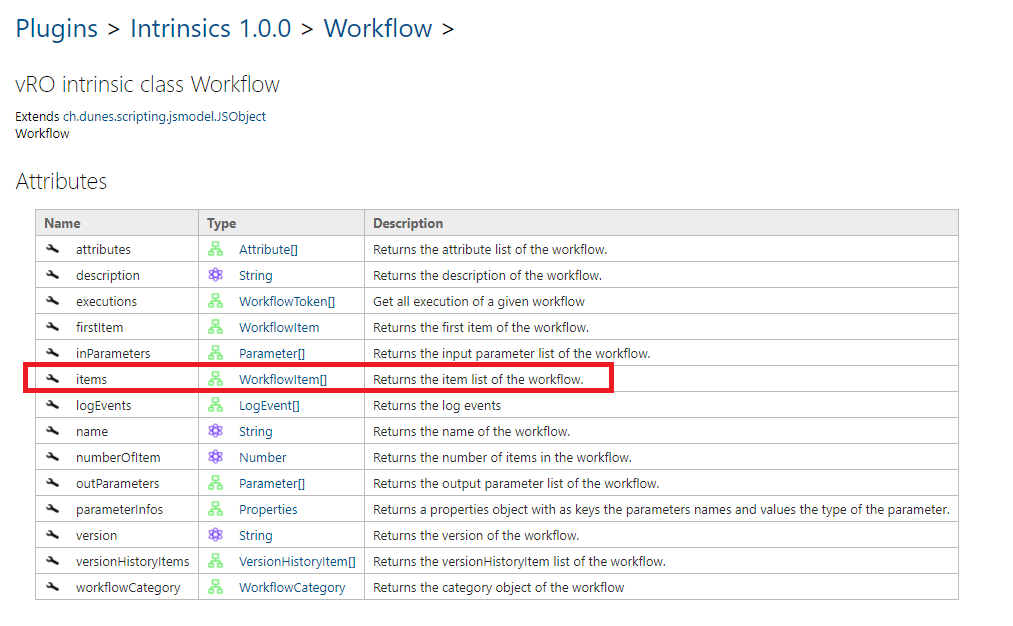Select the 'workflowCategory' attribute name
The image size is (1013, 626).
coord(128,587)
